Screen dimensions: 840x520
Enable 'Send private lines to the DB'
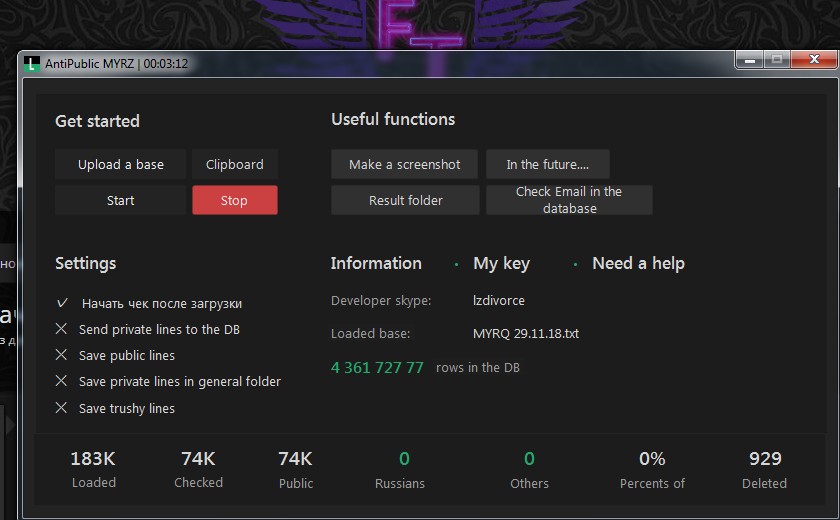pos(62,329)
